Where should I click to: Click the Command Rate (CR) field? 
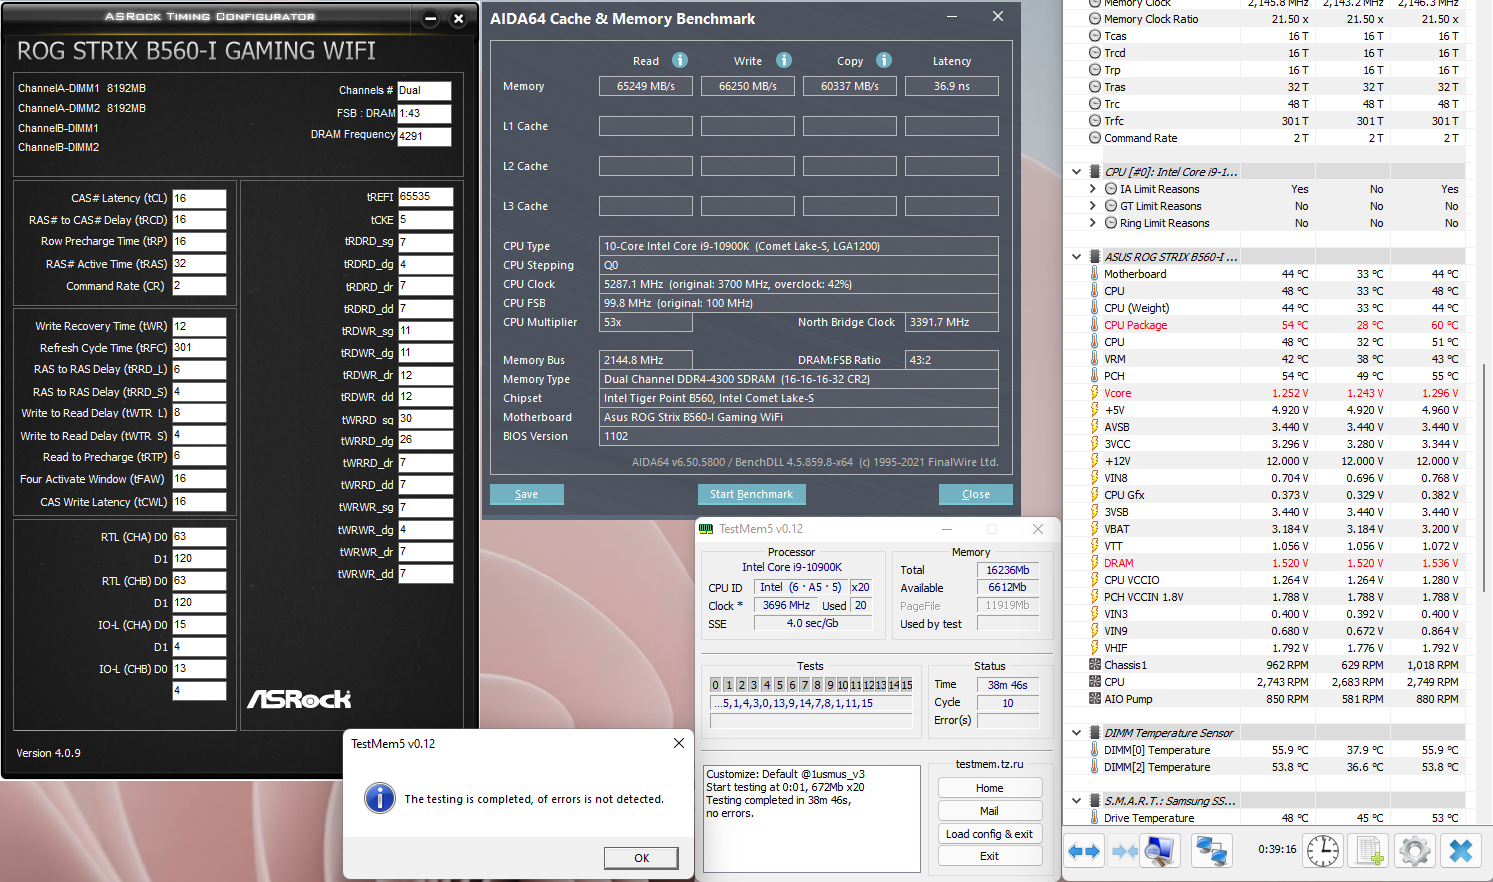[199, 286]
